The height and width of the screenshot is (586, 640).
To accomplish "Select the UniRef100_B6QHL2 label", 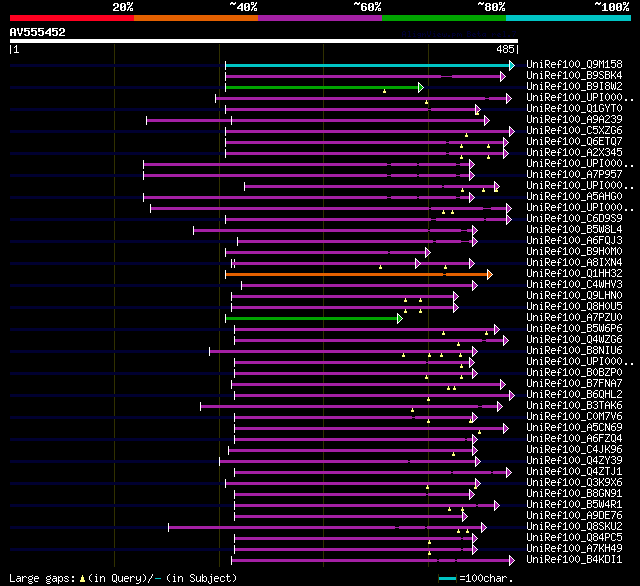I will coord(574,395).
